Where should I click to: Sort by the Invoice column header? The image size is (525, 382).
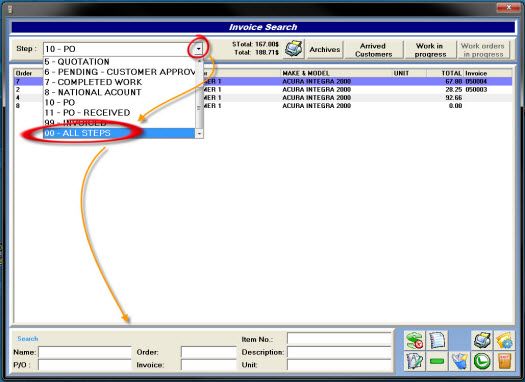pyautogui.click(x=488, y=73)
